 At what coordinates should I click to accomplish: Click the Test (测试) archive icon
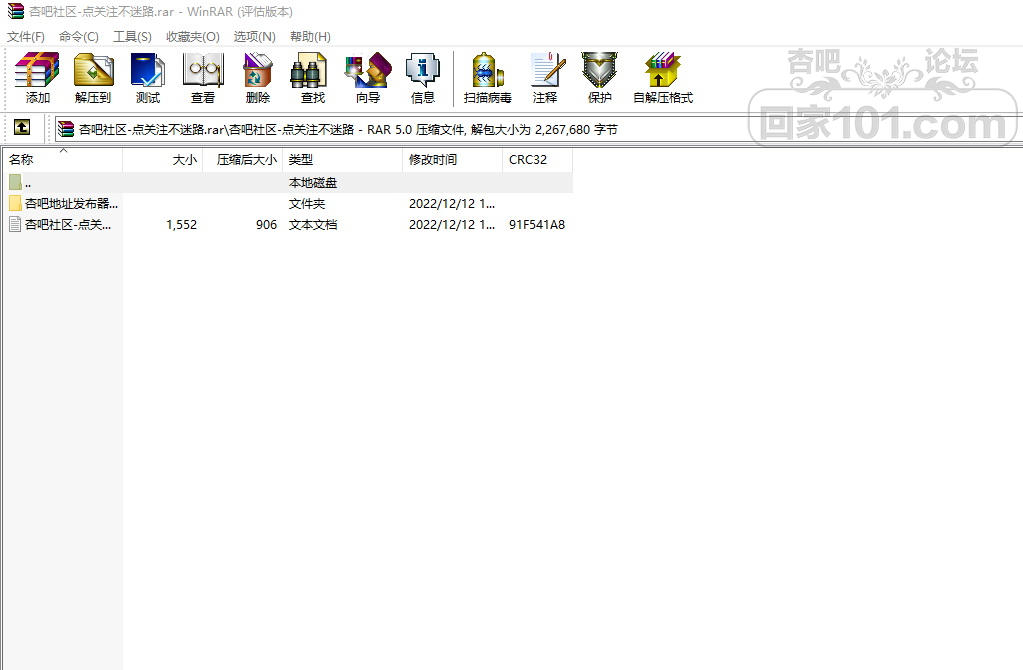point(148,70)
